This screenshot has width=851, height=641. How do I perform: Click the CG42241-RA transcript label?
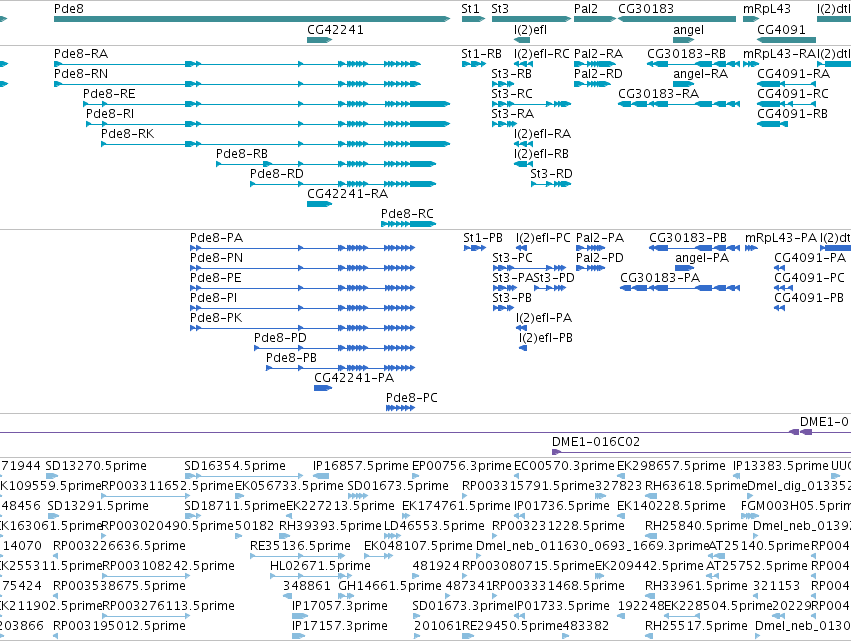coord(347,194)
